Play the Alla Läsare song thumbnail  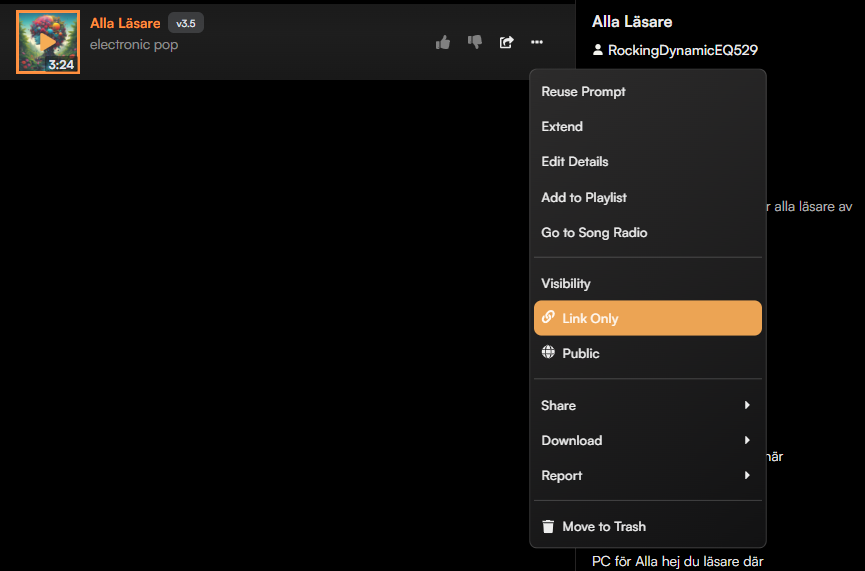tap(48, 42)
